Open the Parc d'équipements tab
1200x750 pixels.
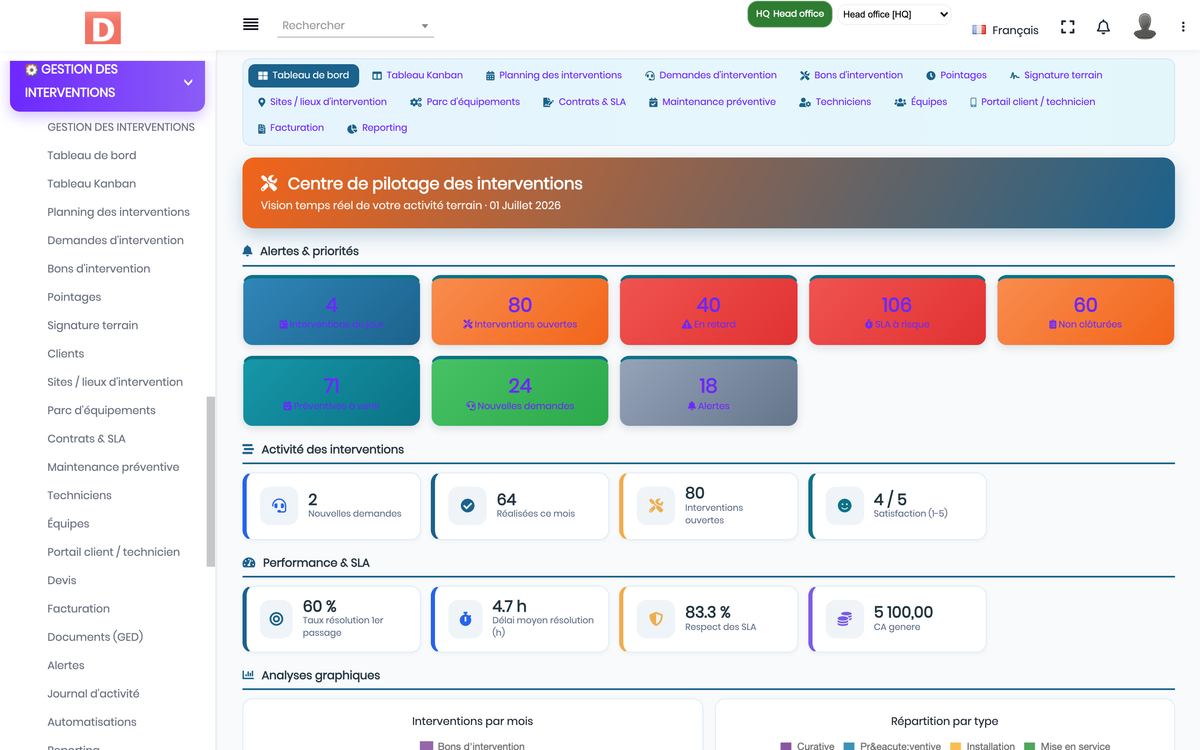[465, 102]
